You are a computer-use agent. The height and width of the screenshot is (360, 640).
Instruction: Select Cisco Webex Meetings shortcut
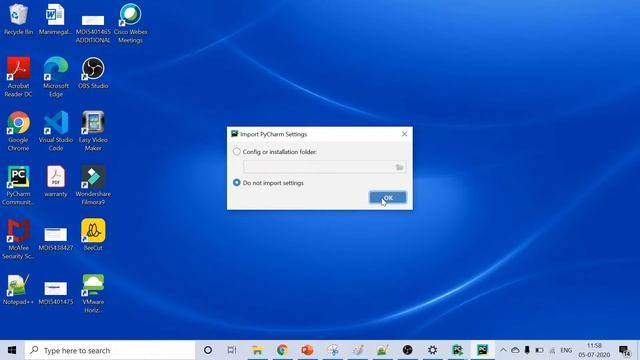tap(131, 23)
